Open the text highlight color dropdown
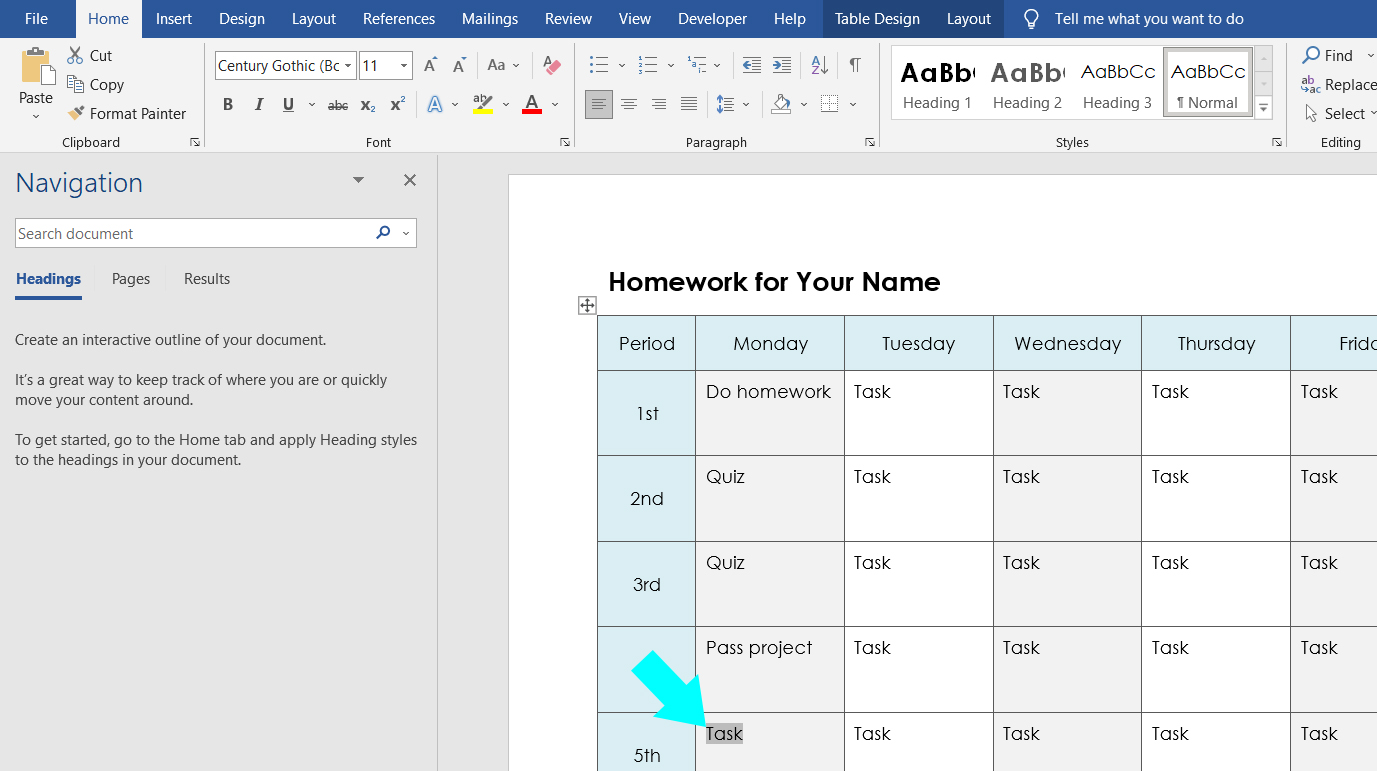This screenshot has width=1377, height=771. pos(504,104)
